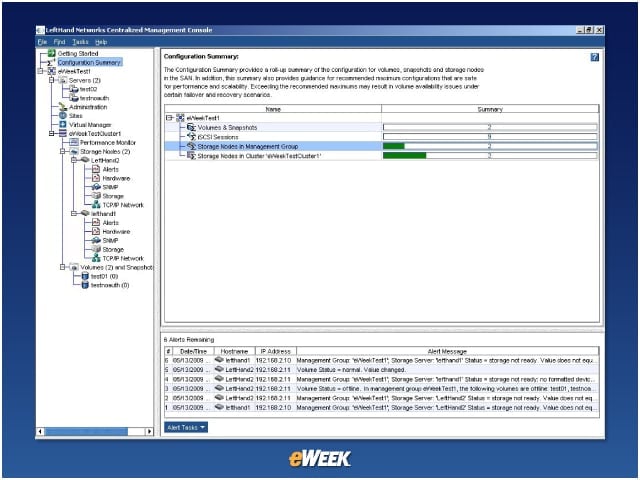Click the Volumes & Snapshots summary bar
Viewport: 640px width, 480px height.
[x=490, y=127]
